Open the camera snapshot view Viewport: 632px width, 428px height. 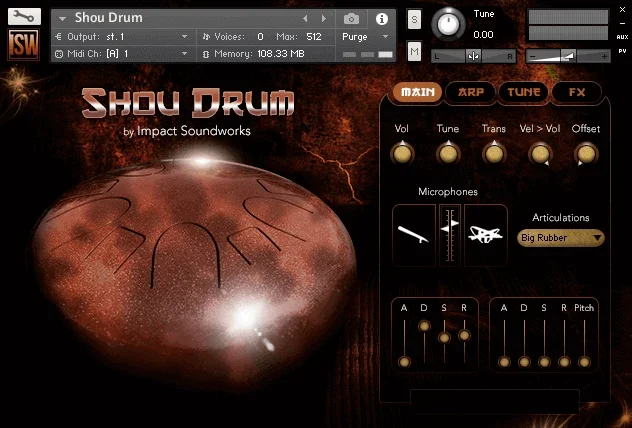[351, 19]
